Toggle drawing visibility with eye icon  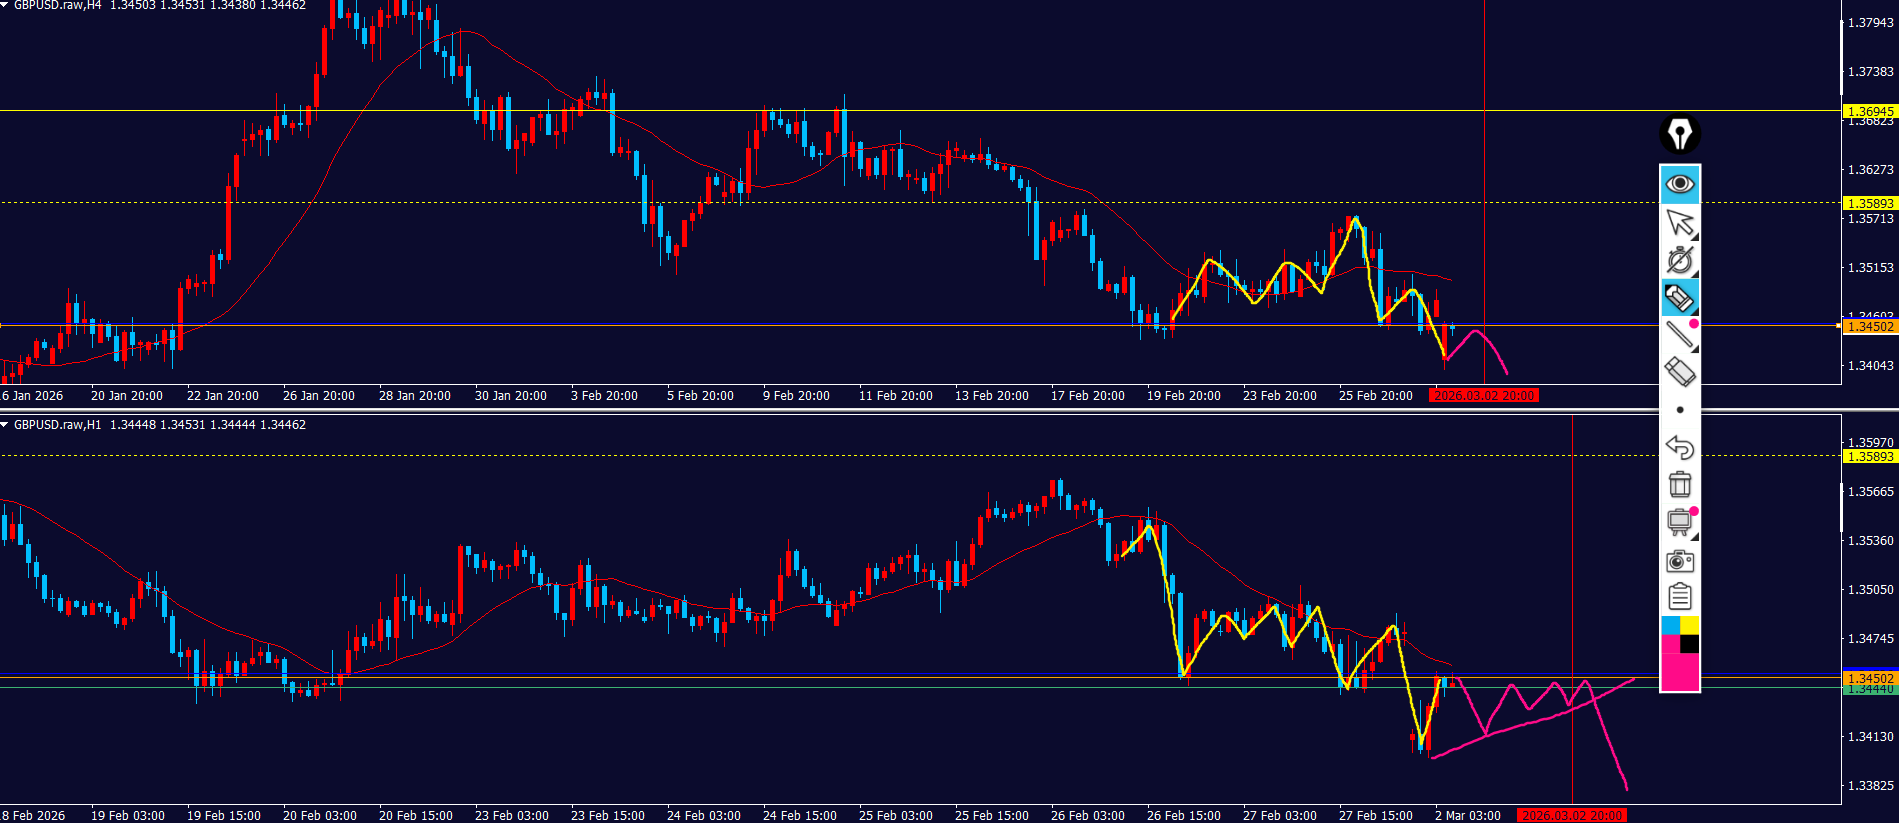pyautogui.click(x=1680, y=184)
